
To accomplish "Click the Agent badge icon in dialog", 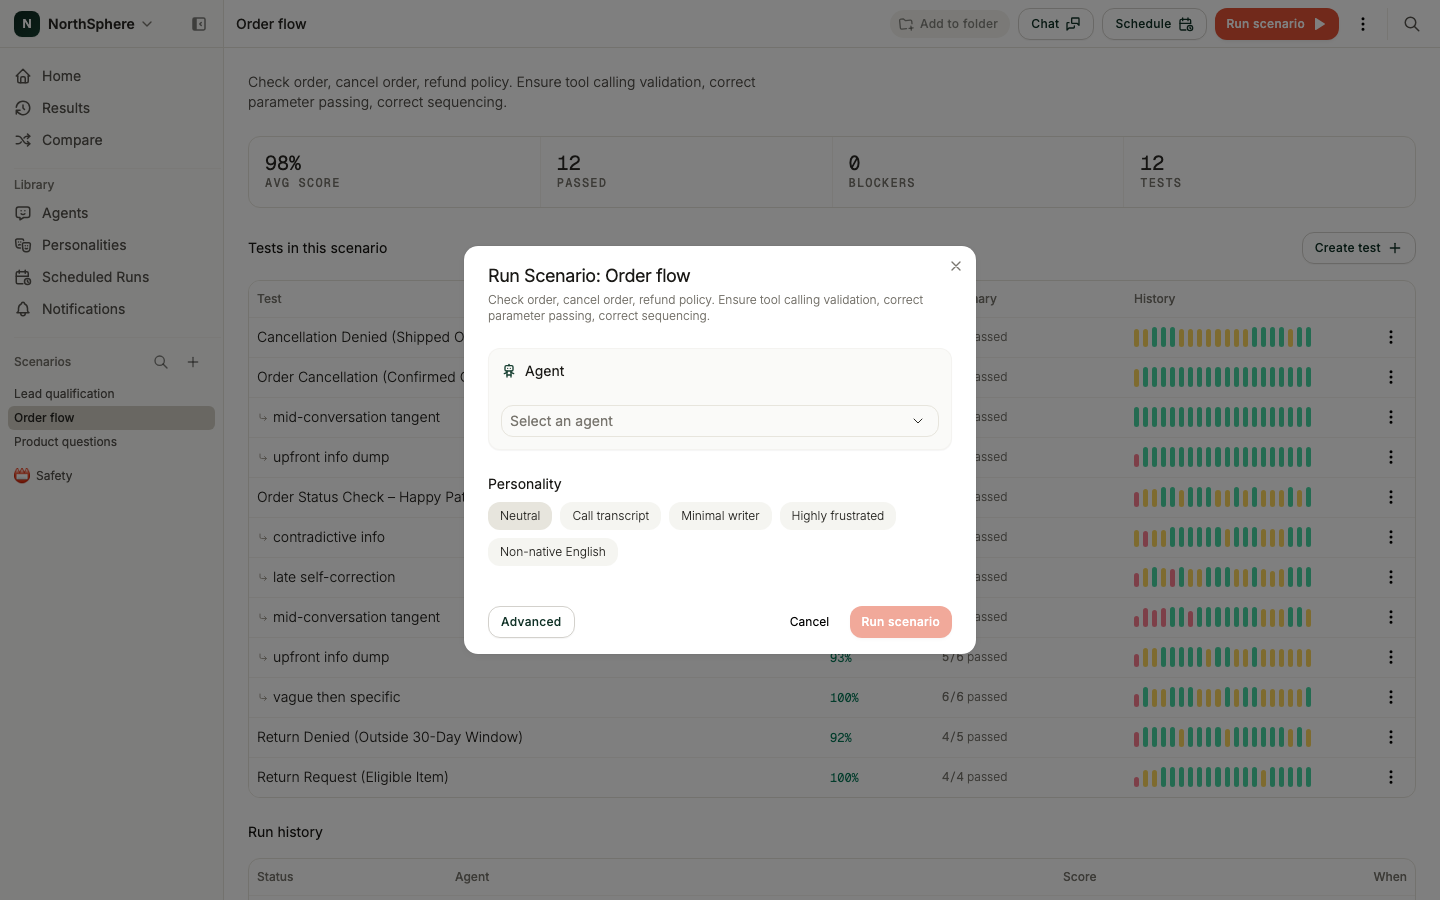I will [x=509, y=371].
